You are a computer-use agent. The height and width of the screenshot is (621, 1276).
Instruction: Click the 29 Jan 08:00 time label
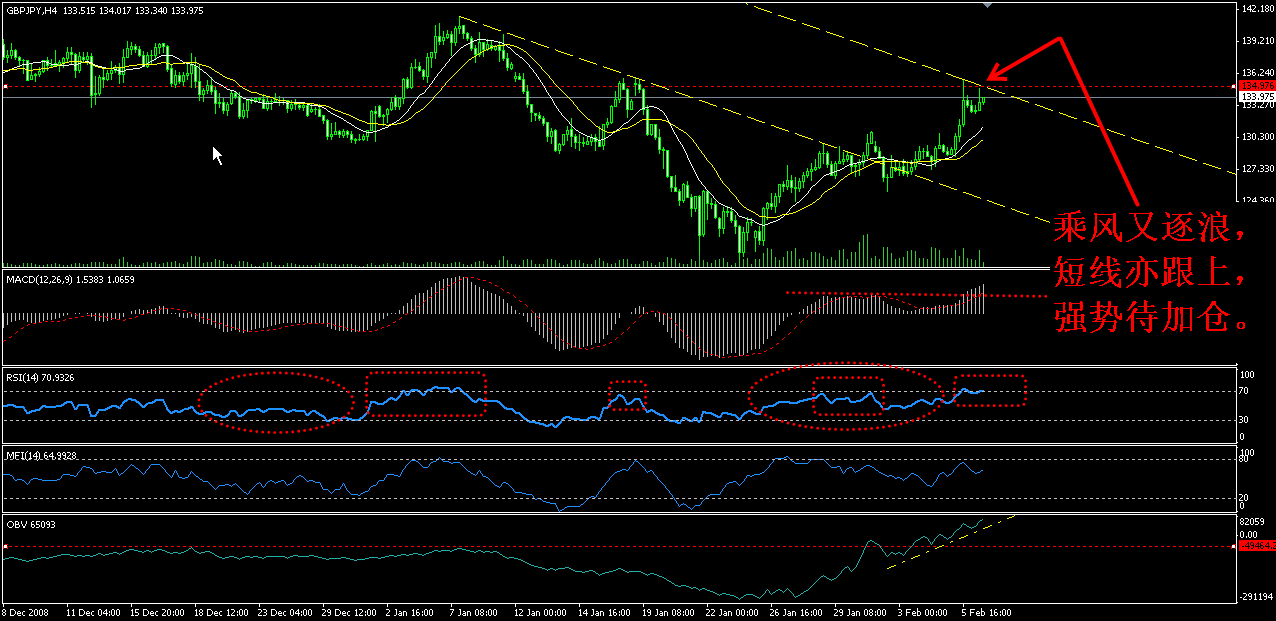(x=859, y=611)
